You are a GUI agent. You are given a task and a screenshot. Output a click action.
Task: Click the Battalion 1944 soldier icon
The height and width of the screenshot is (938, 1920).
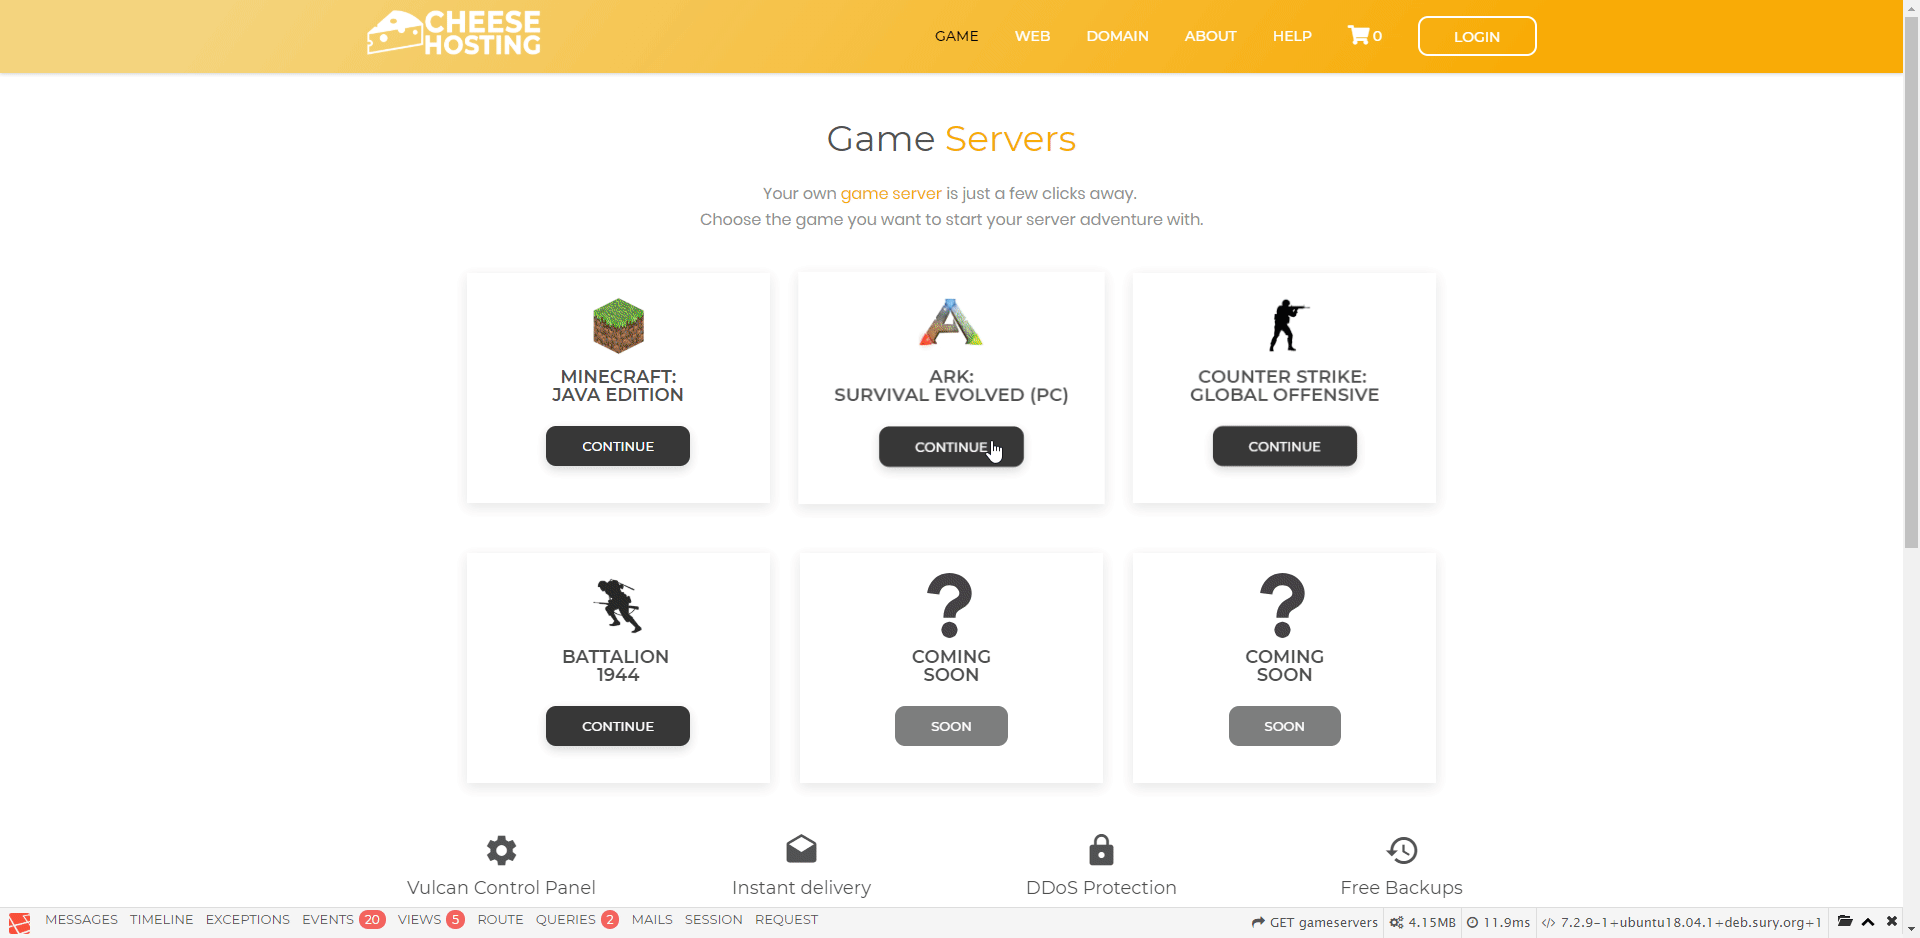point(618,605)
